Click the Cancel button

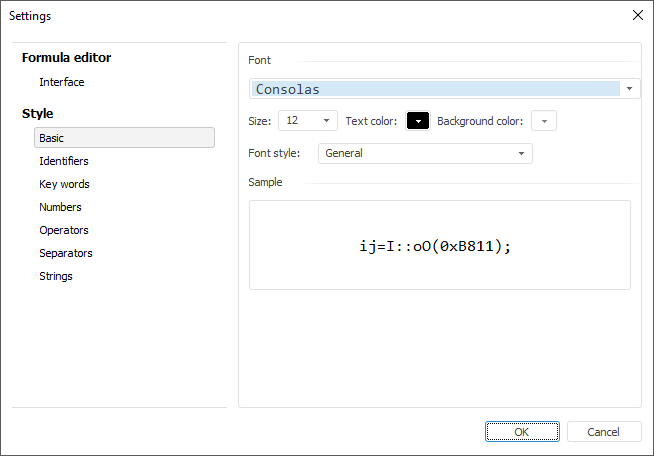pyautogui.click(x=603, y=431)
